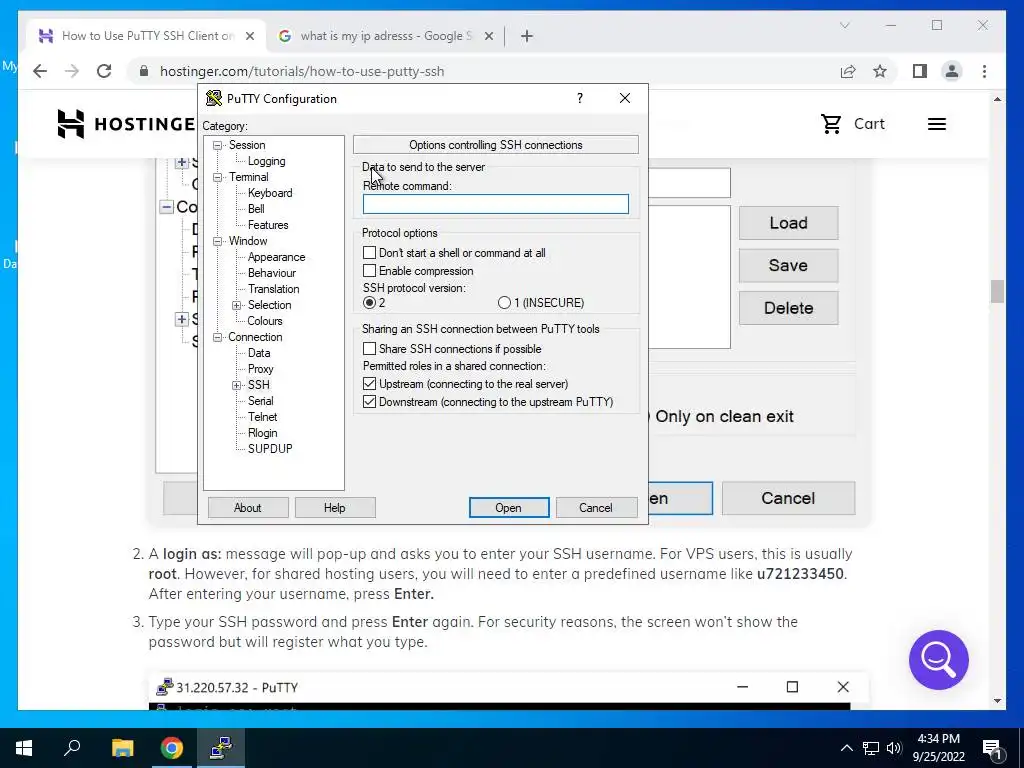This screenshot has height=768, width=1024.
Task: Click the Chrome address bar URL
Action: coord(302,71)
